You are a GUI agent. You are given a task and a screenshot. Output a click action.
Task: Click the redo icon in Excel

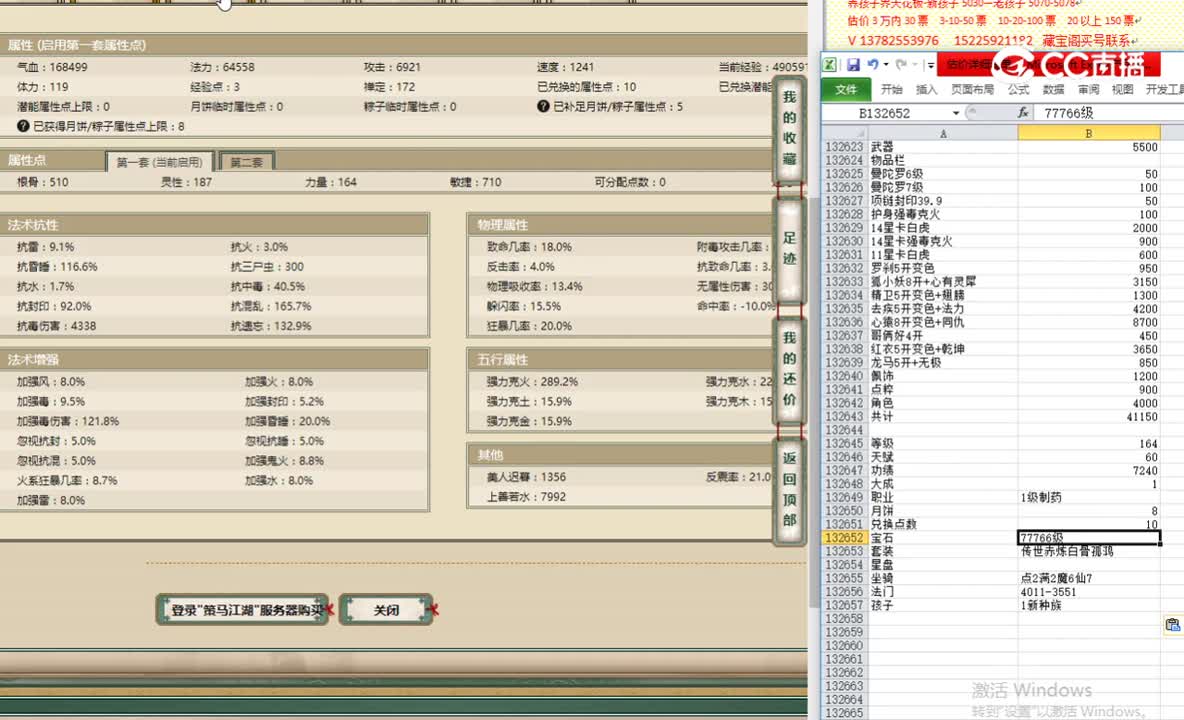tap(901, 65)
